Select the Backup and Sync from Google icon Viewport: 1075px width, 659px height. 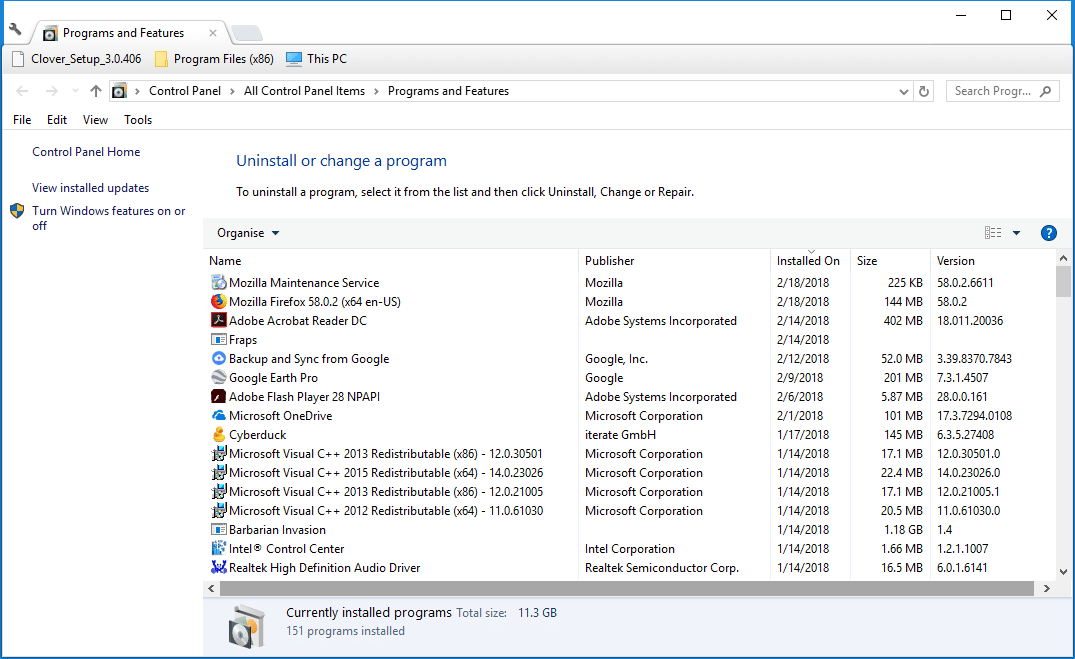pos(219,359)
